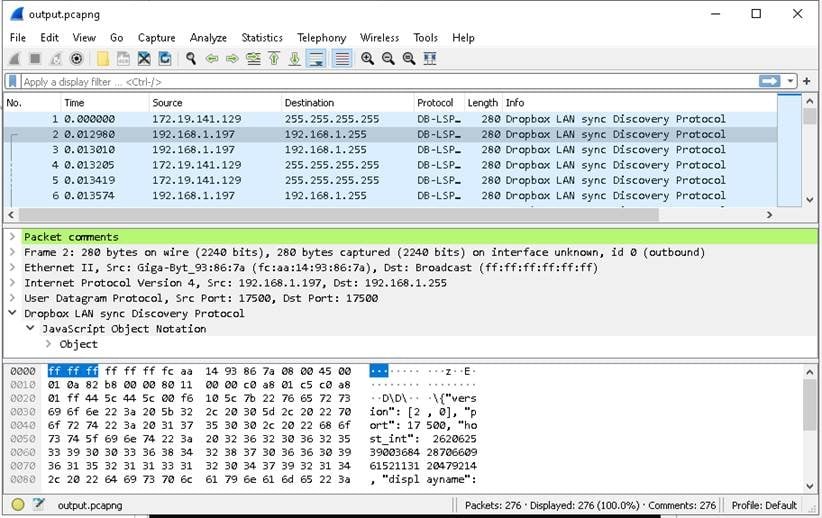
Task: Sort packets by the Protocol column header
Action: point(439,103)
